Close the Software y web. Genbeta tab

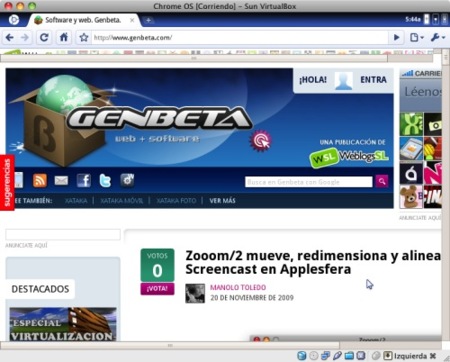132,20
